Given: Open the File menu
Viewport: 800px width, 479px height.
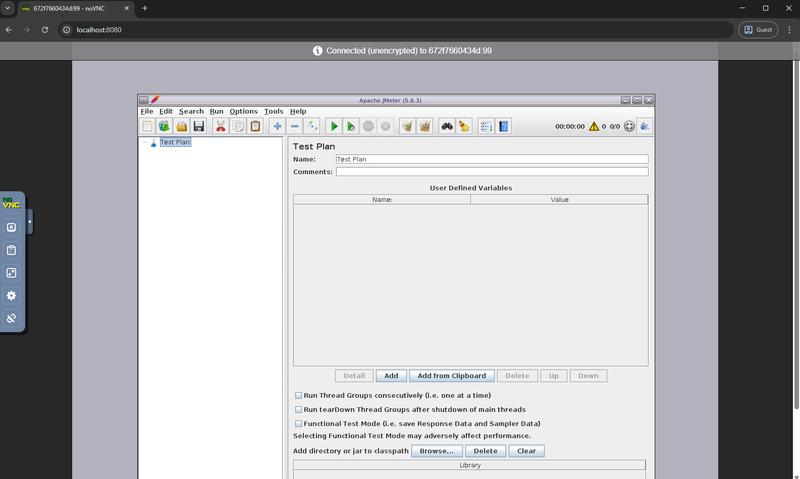Looking at the screenshot, I should pyautogui.click(x=147, y=111).
